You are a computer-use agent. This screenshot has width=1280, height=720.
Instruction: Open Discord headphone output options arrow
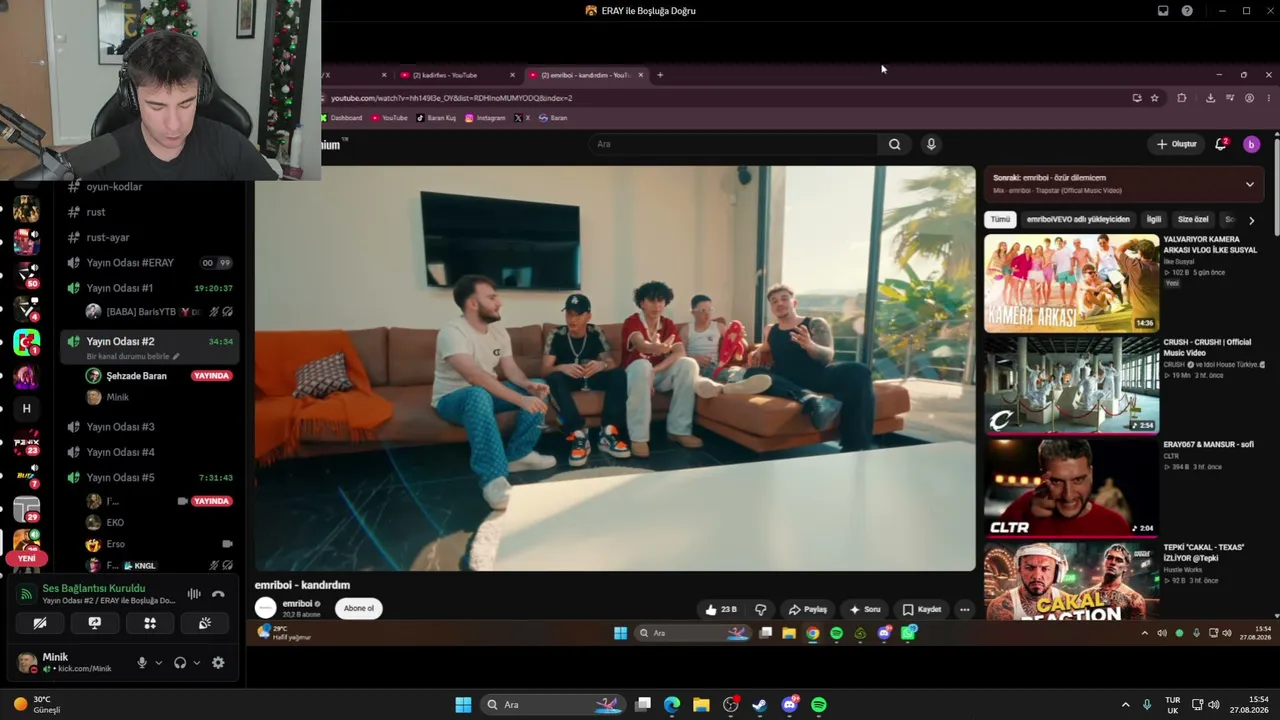[196, 662]
